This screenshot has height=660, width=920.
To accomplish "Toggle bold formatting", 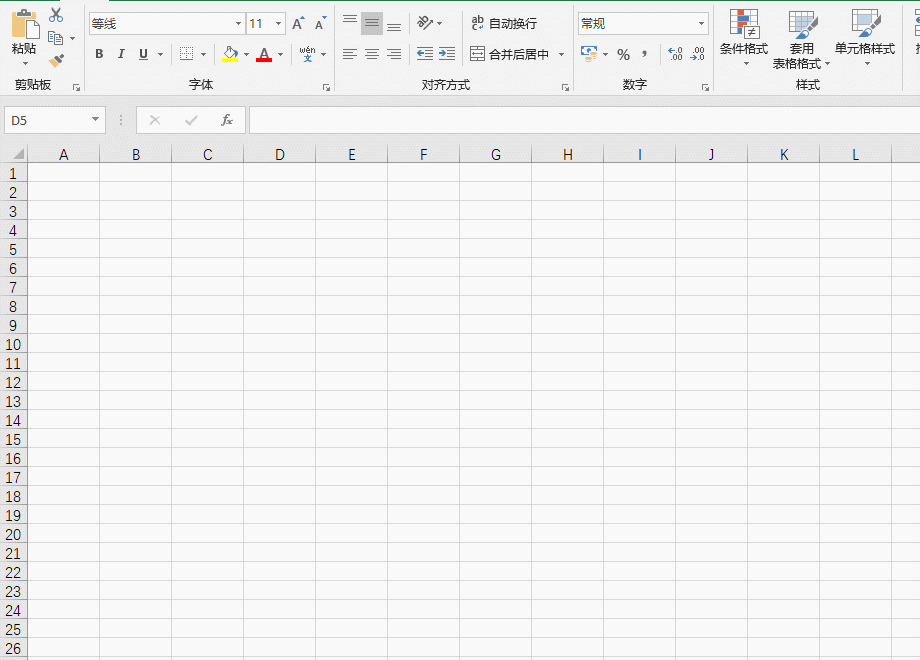I will point(99,54).
